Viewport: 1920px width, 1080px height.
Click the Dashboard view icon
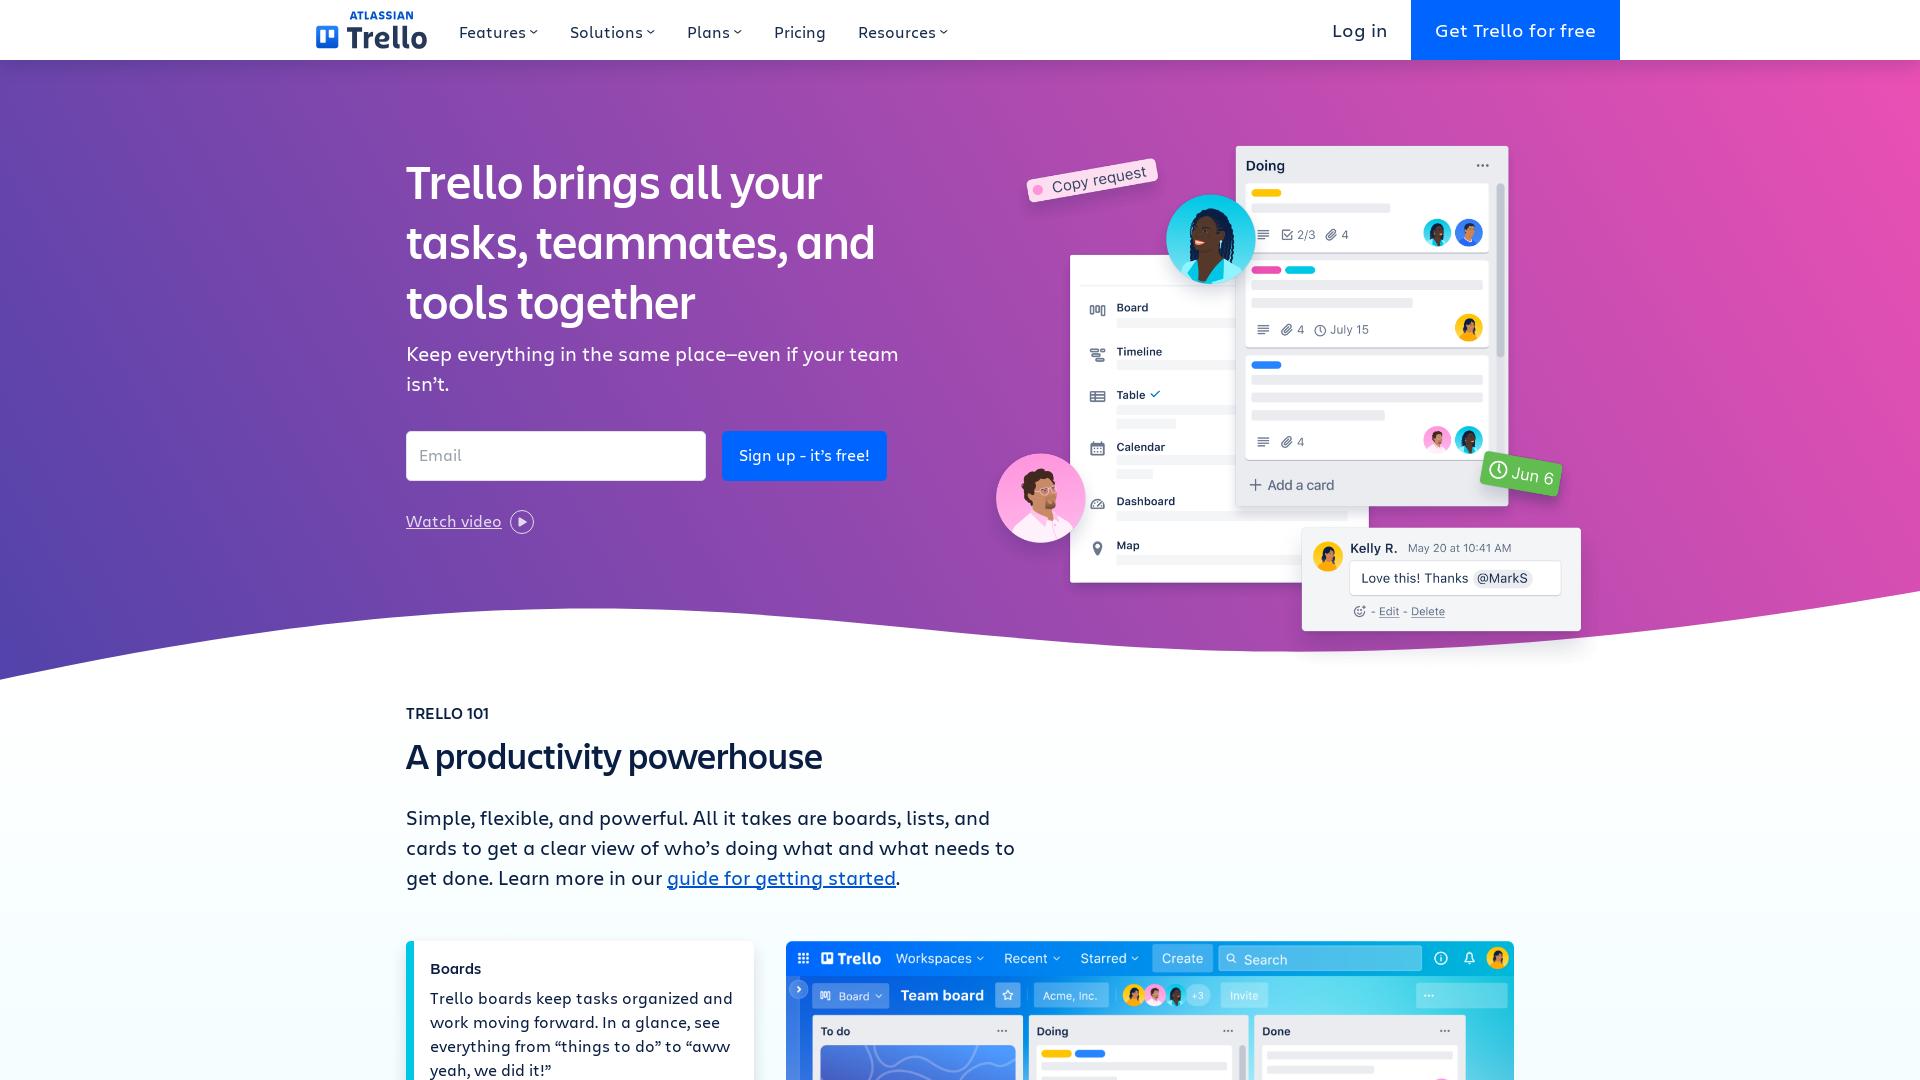pos(1097,501)
